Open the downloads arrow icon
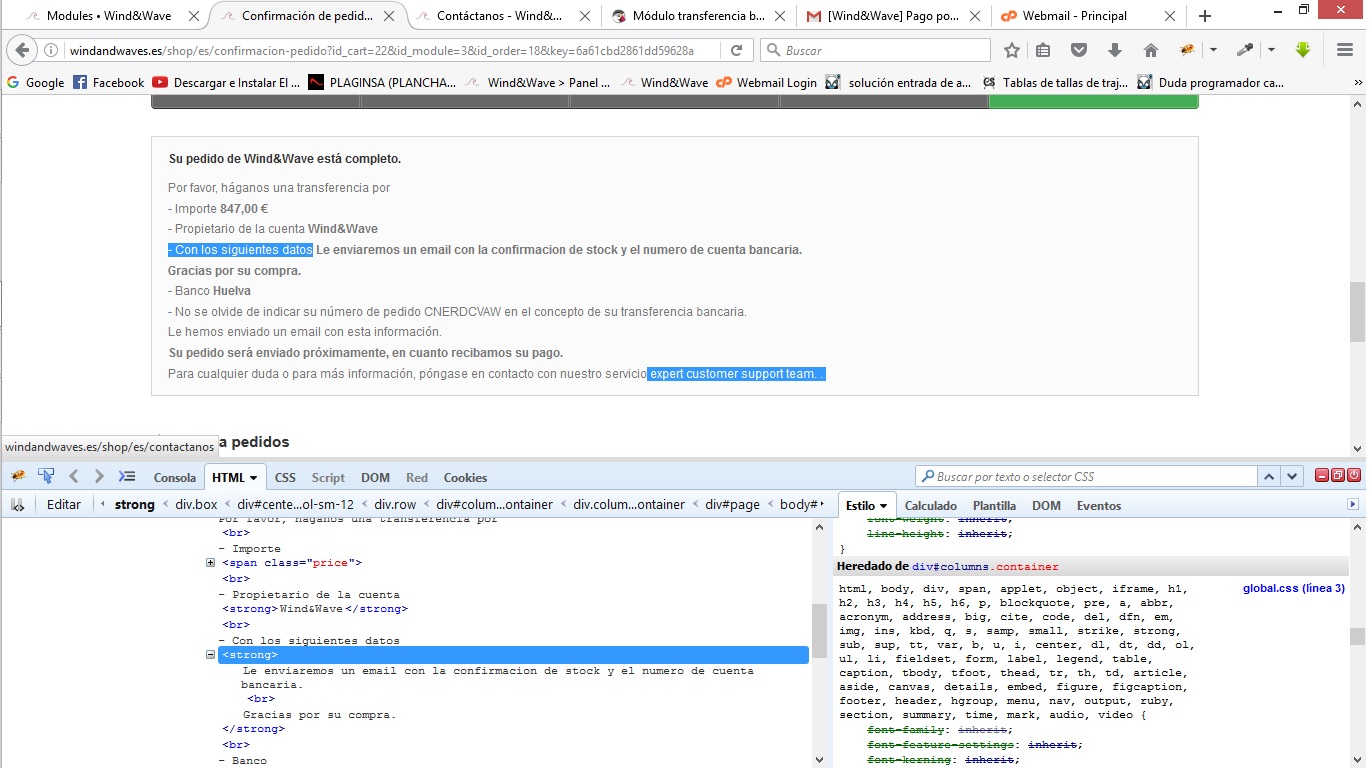Screen dimensions: 1370x768 pos(1115,50)
